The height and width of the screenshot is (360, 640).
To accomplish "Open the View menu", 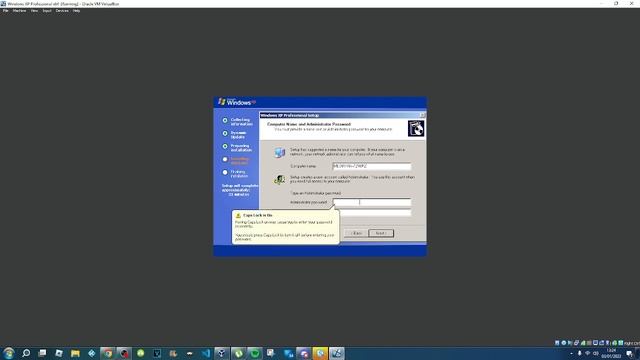I will pyautogui.click(x=34, y=11).
